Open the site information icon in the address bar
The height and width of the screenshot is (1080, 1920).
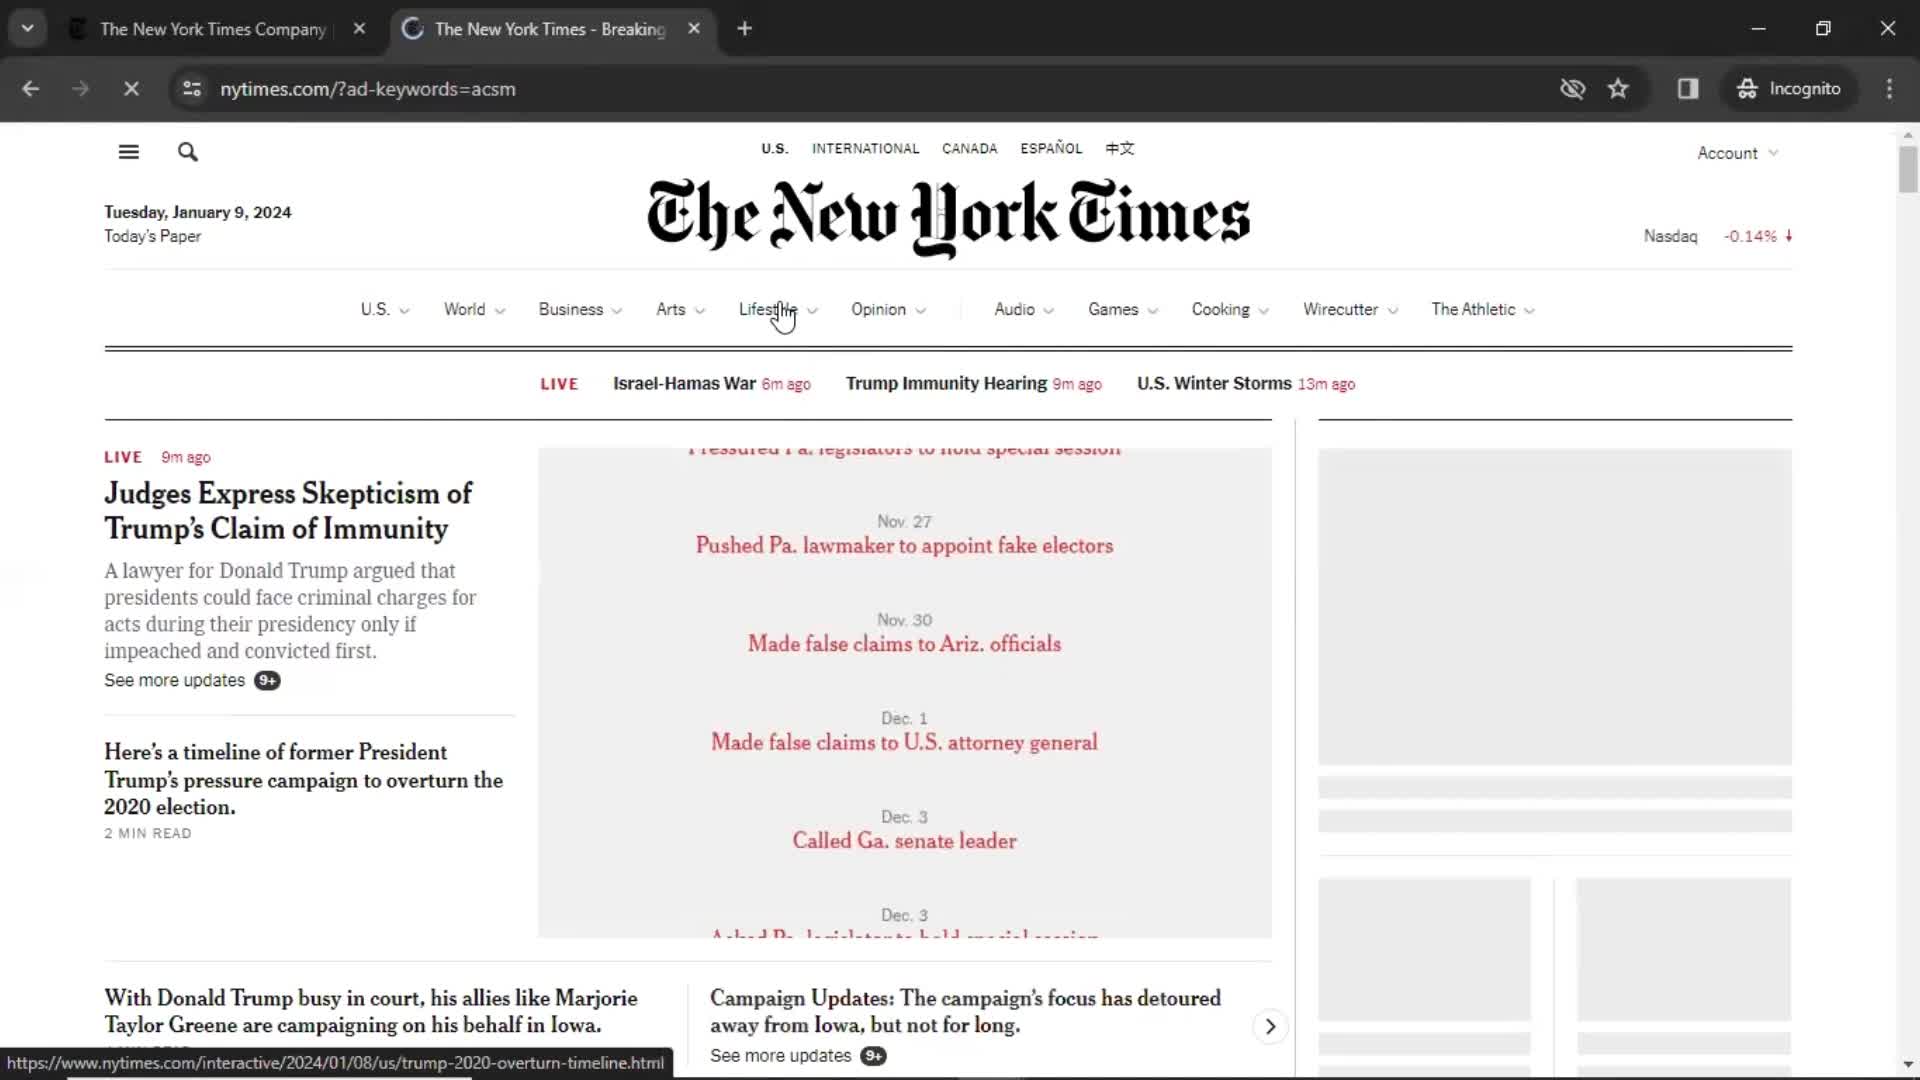pos(192,88)
